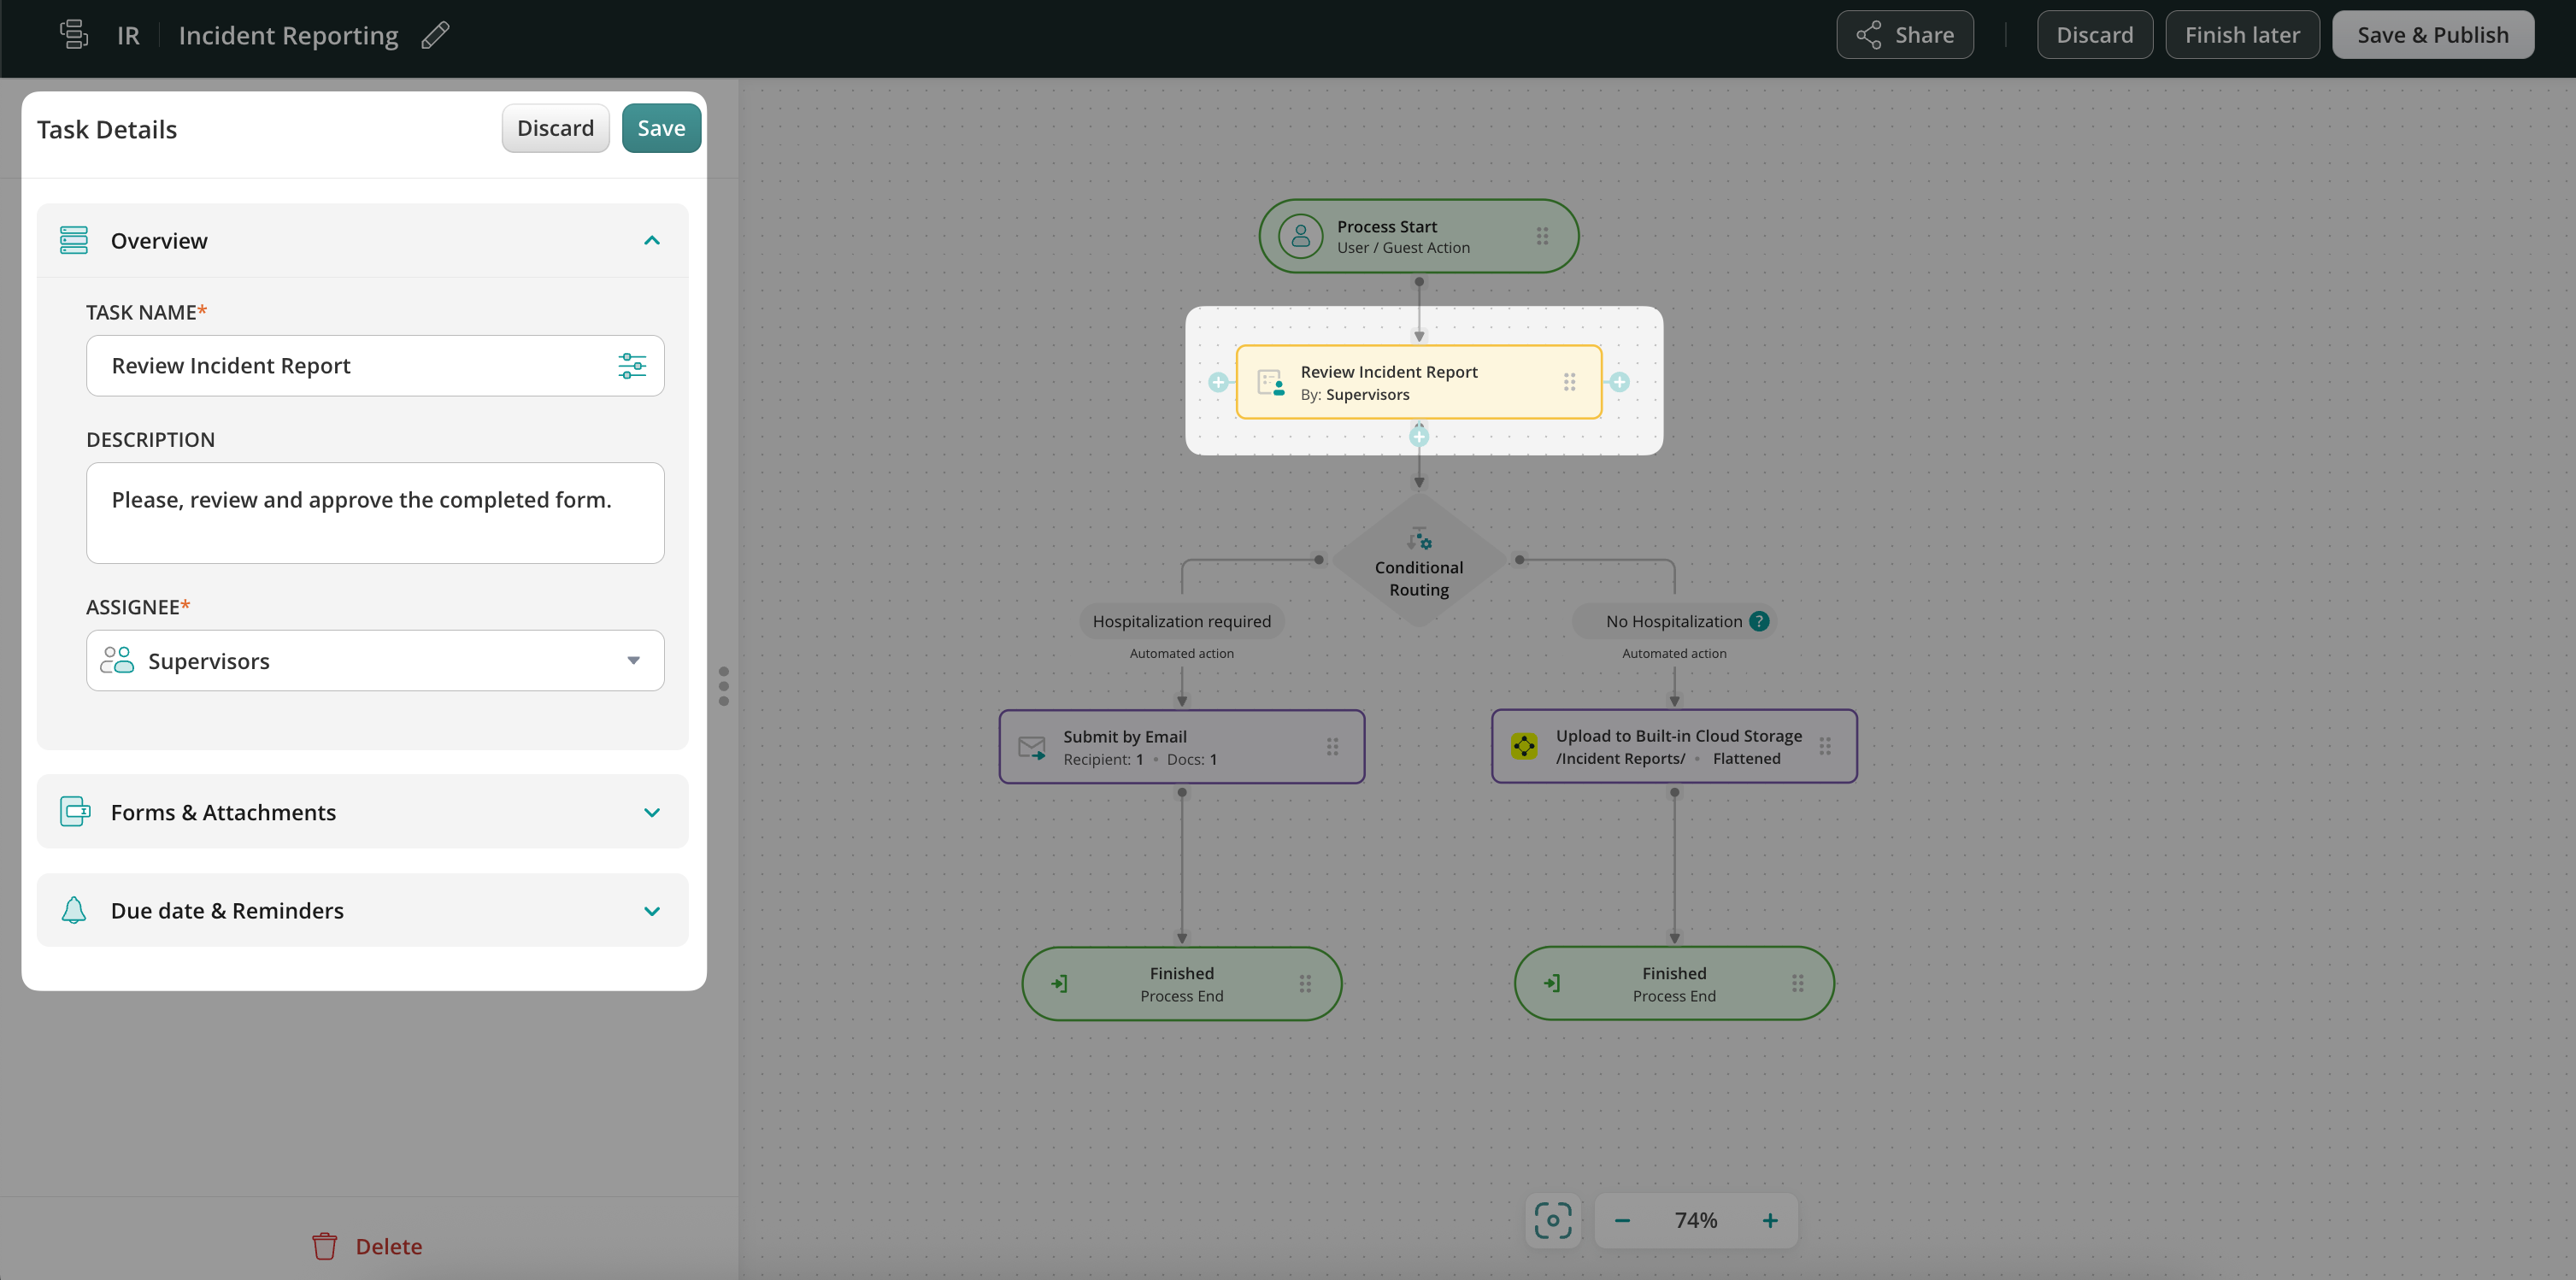2576x1280 pixels.
Task: Click drag handle on Submit by Email node
Action: (x=1332, y=747)
